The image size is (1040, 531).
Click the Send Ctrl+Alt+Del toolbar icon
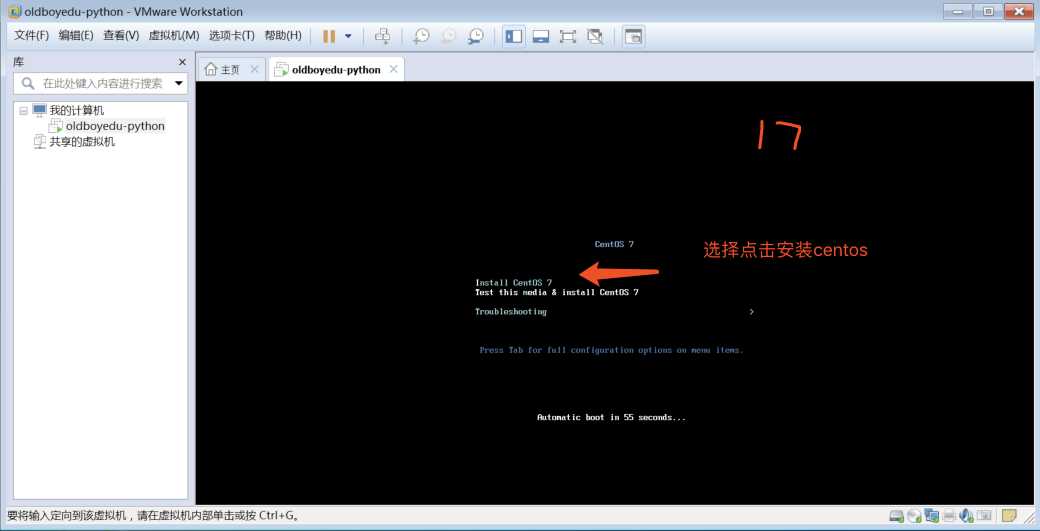point(383,36)
